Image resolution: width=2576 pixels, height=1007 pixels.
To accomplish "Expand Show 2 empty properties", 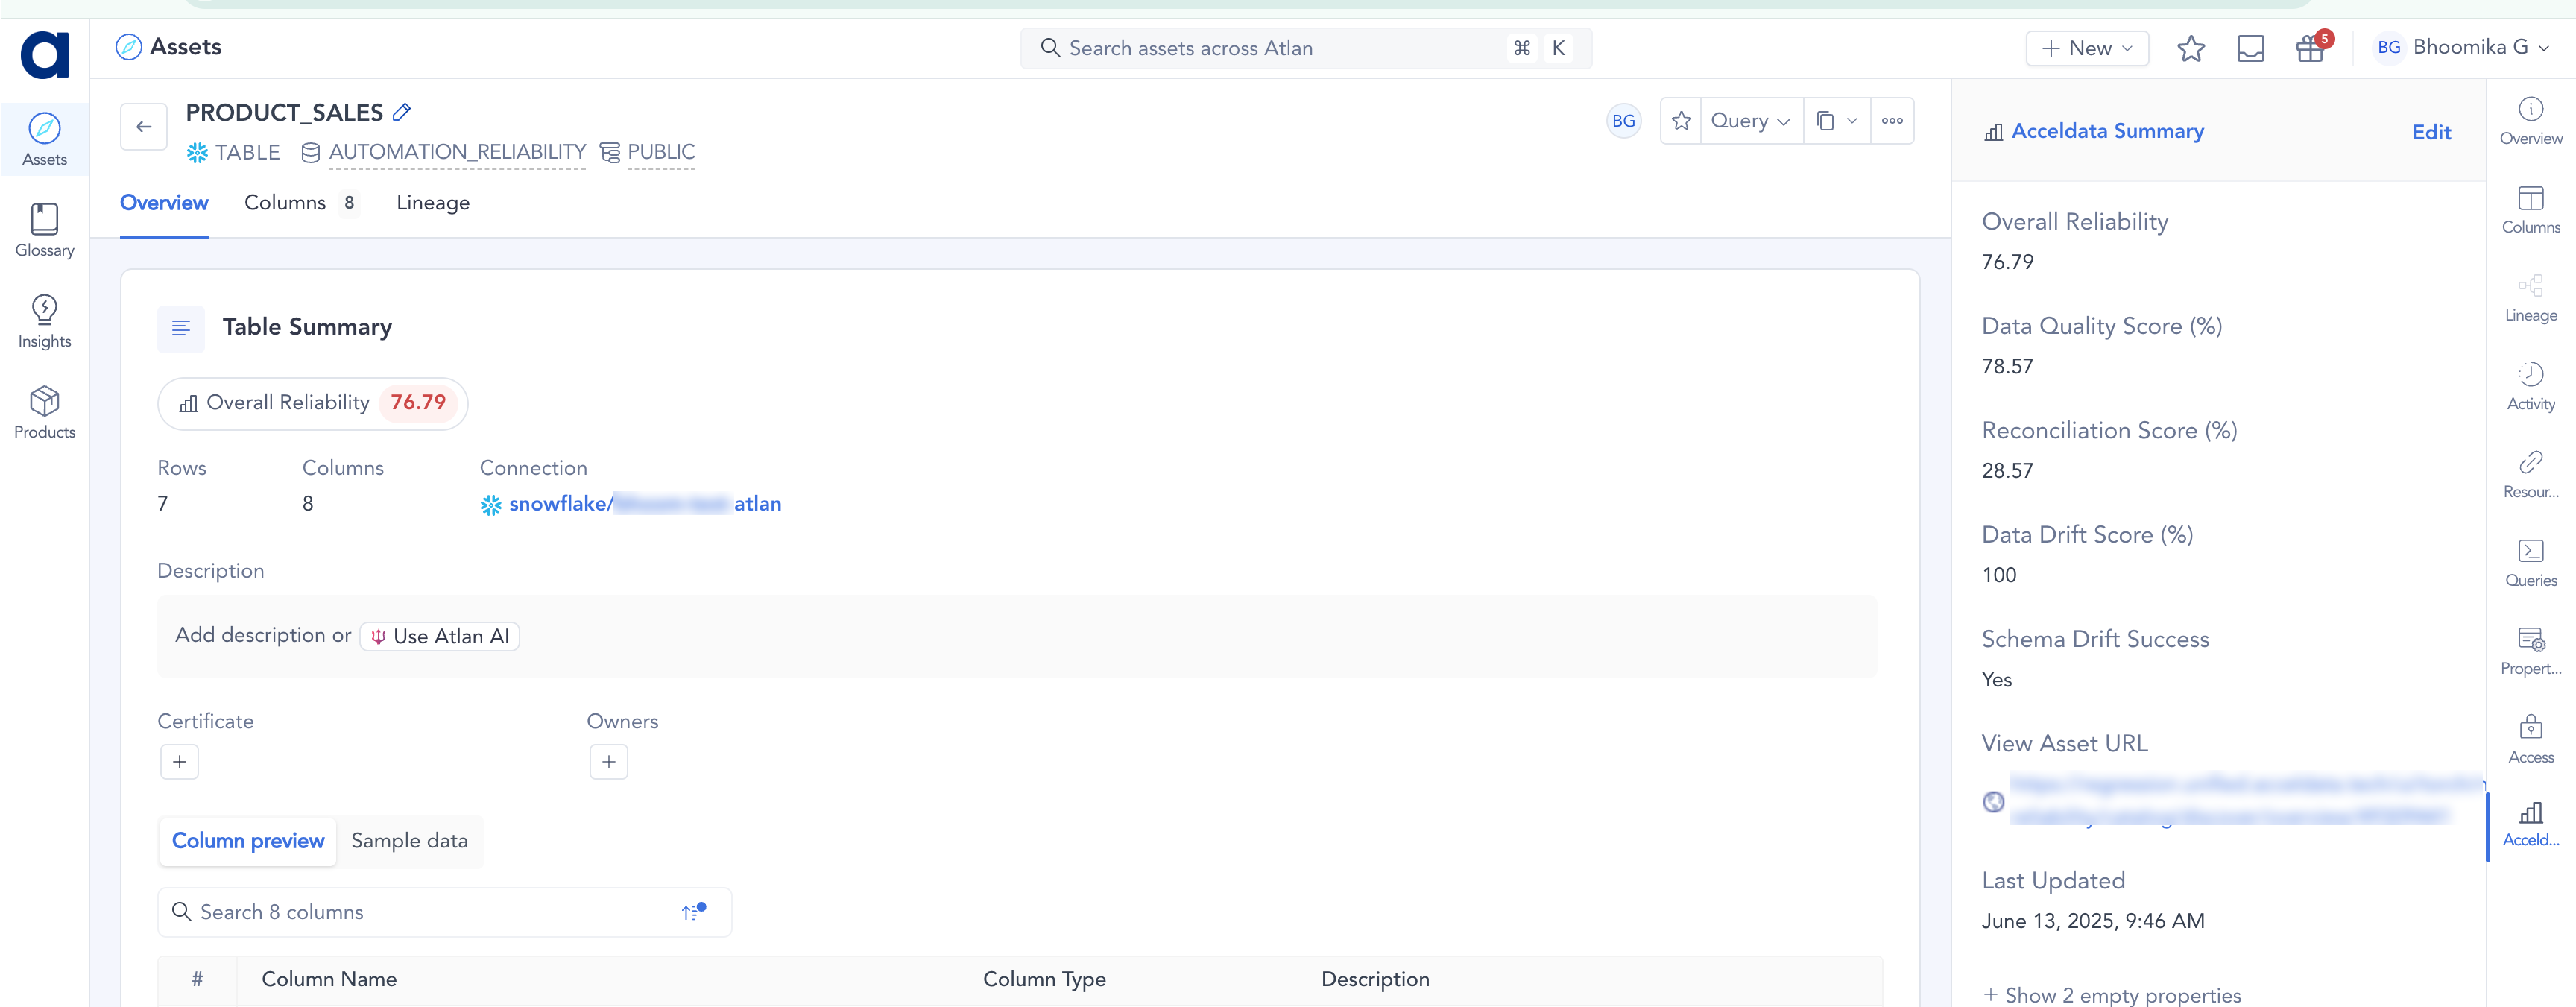I will [2112, 994].
